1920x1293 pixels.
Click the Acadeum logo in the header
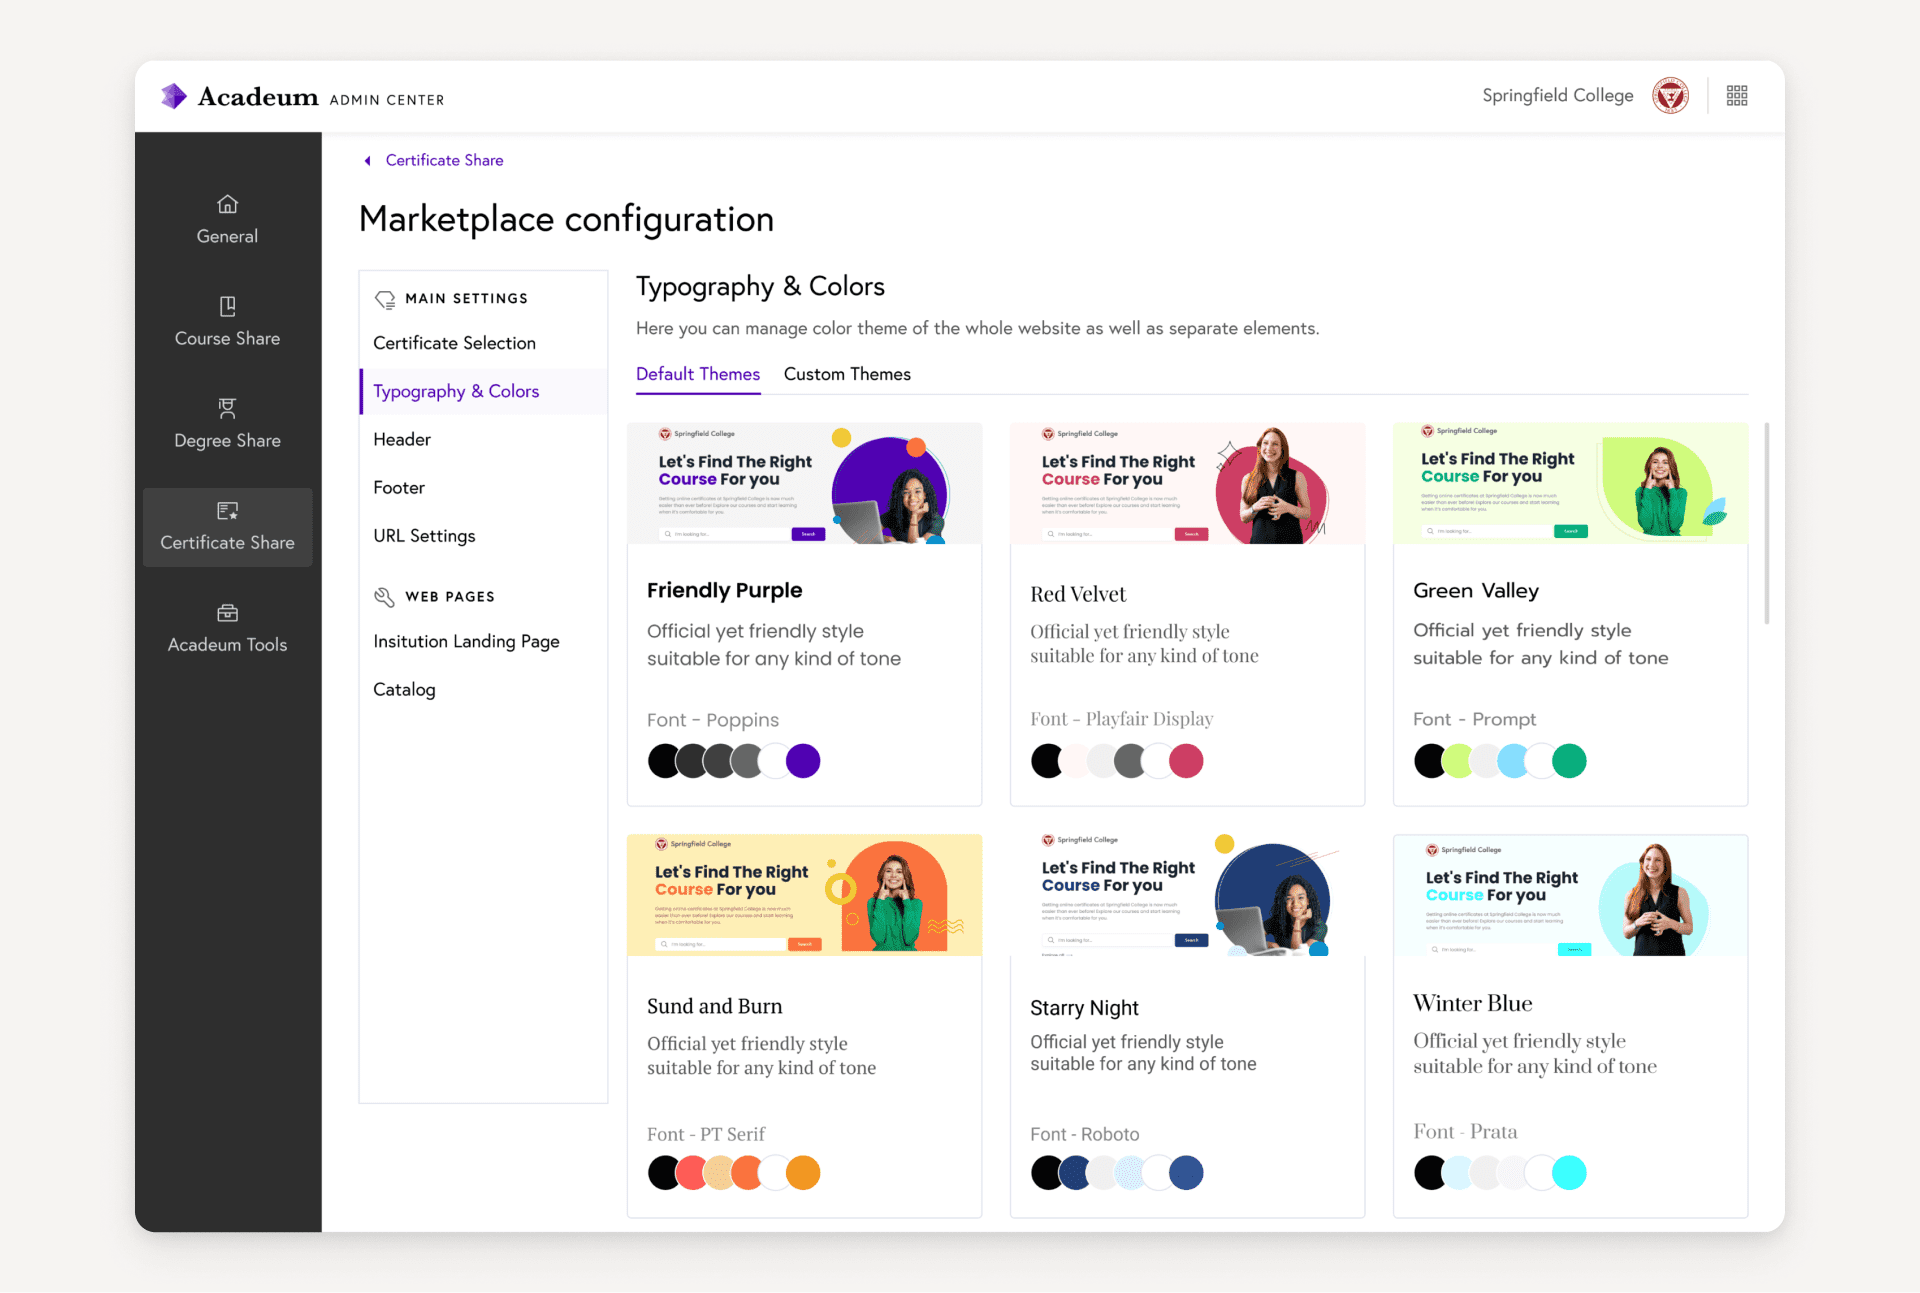tap(240, 96)
